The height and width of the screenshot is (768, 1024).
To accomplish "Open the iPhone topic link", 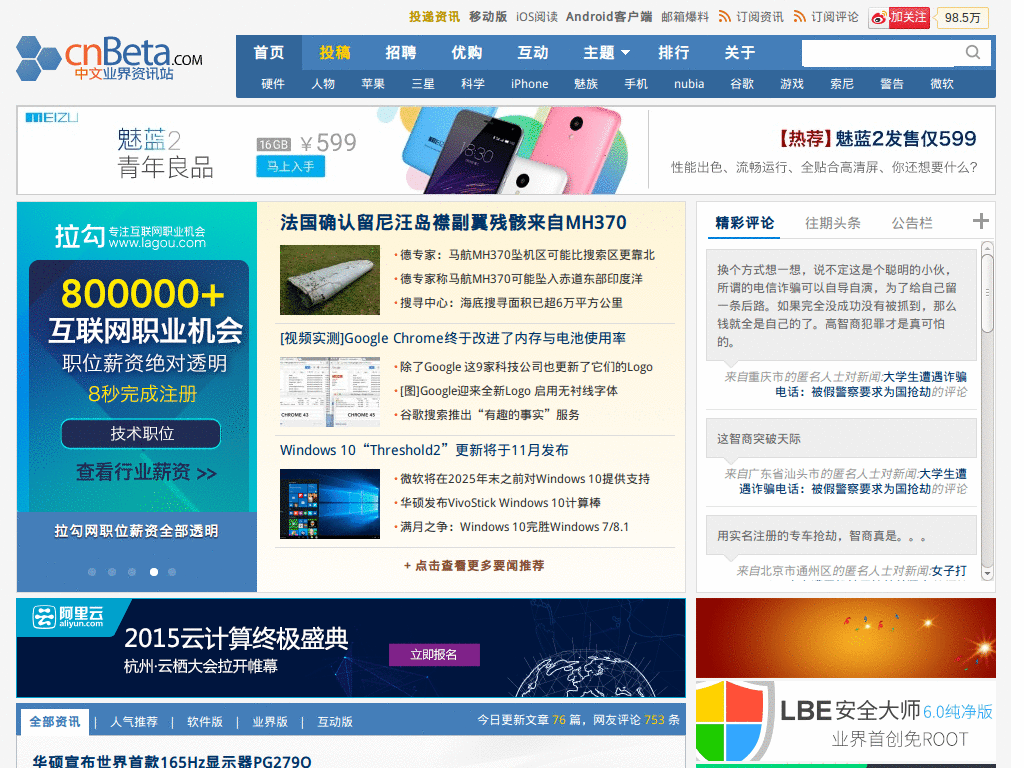I will coord(530,84).
